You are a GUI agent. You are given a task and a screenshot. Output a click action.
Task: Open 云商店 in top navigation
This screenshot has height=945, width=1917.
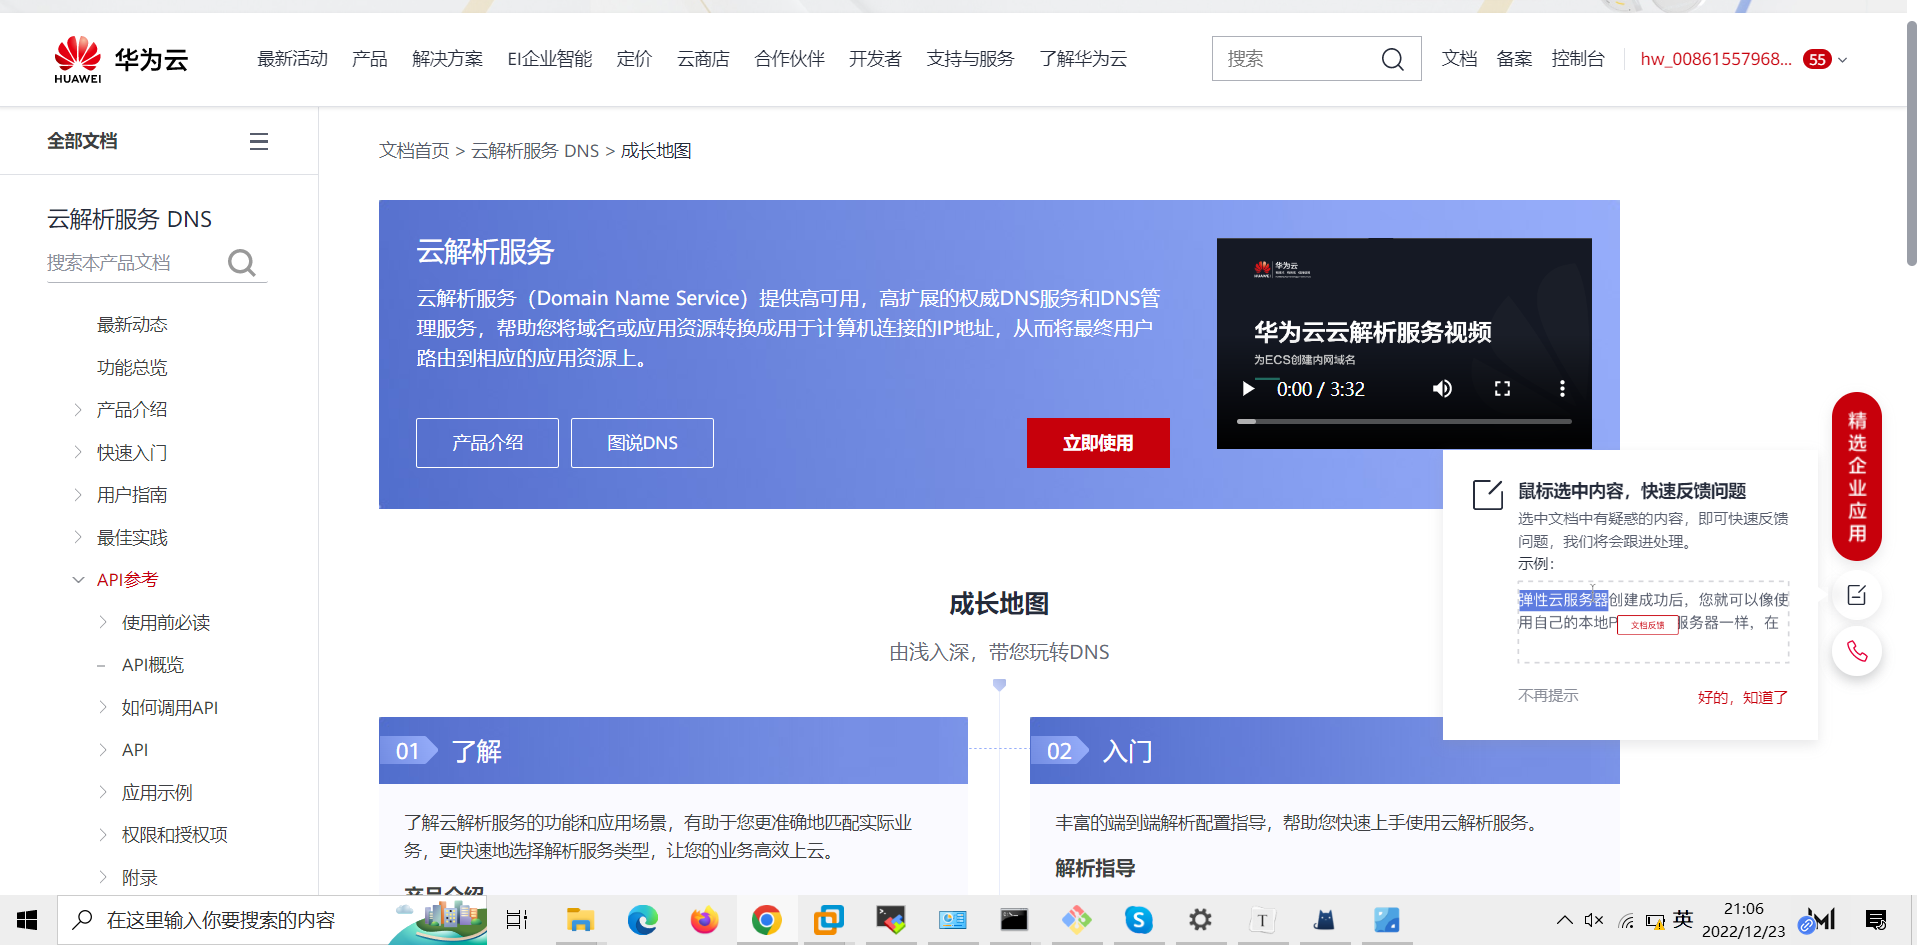point(703,59)
